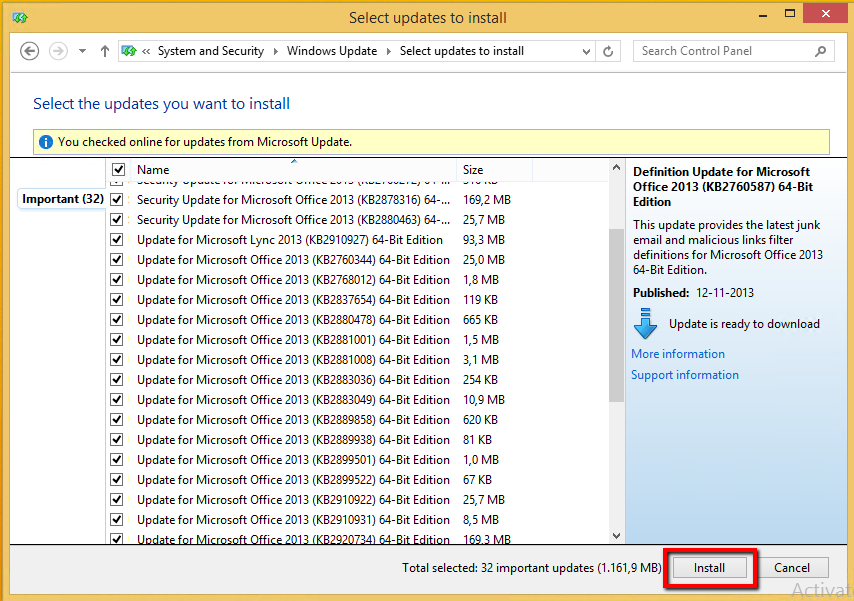The height and width of the screenshot is (601, 854).
Task: Click the Forward navigation arrow
Action: [x=58, y=51]
